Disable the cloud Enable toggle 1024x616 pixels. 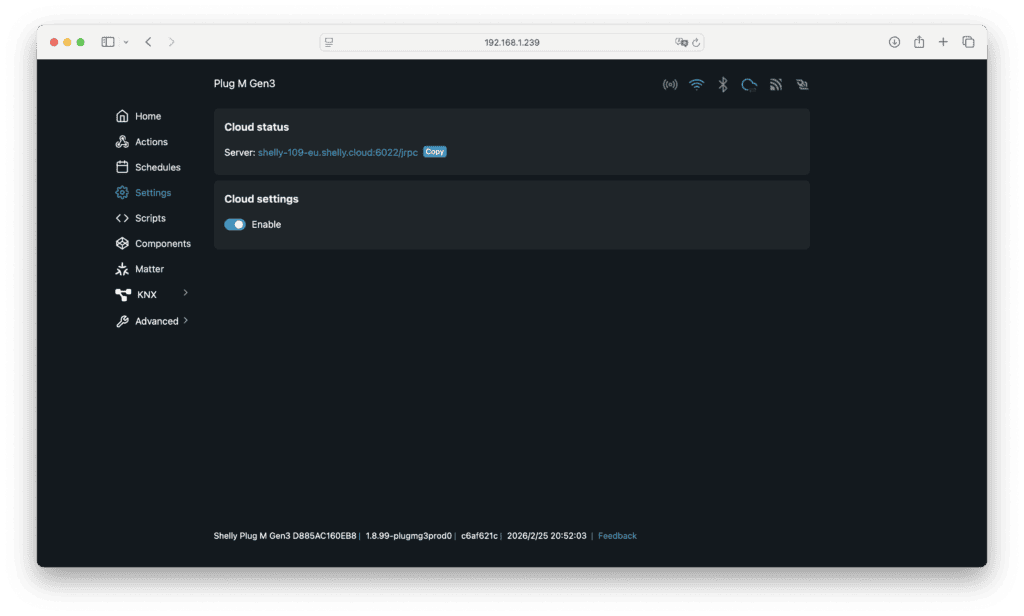[235, 225]
